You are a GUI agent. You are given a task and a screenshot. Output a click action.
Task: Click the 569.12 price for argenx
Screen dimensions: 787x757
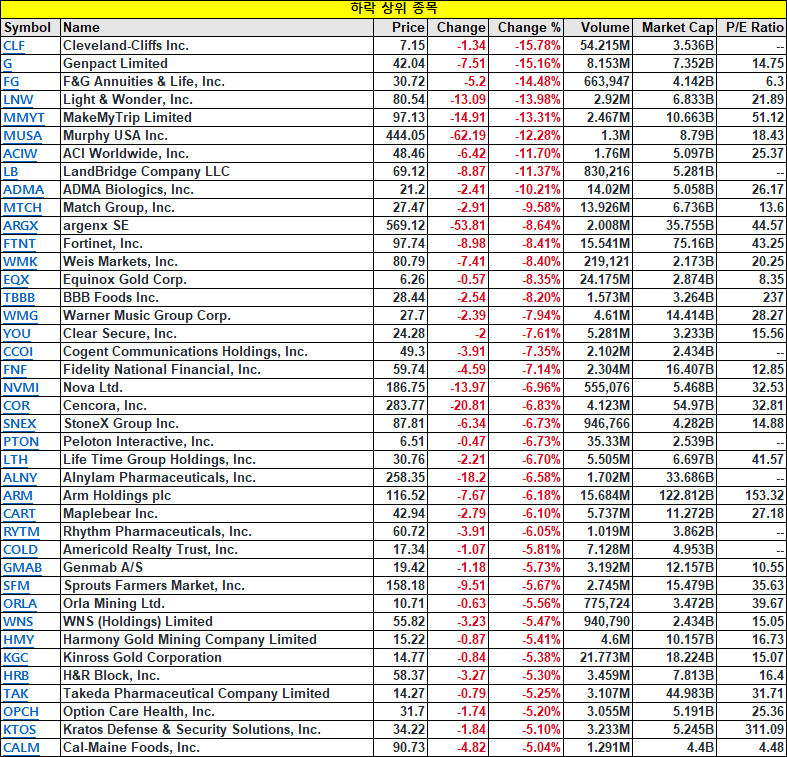point(406,226)
